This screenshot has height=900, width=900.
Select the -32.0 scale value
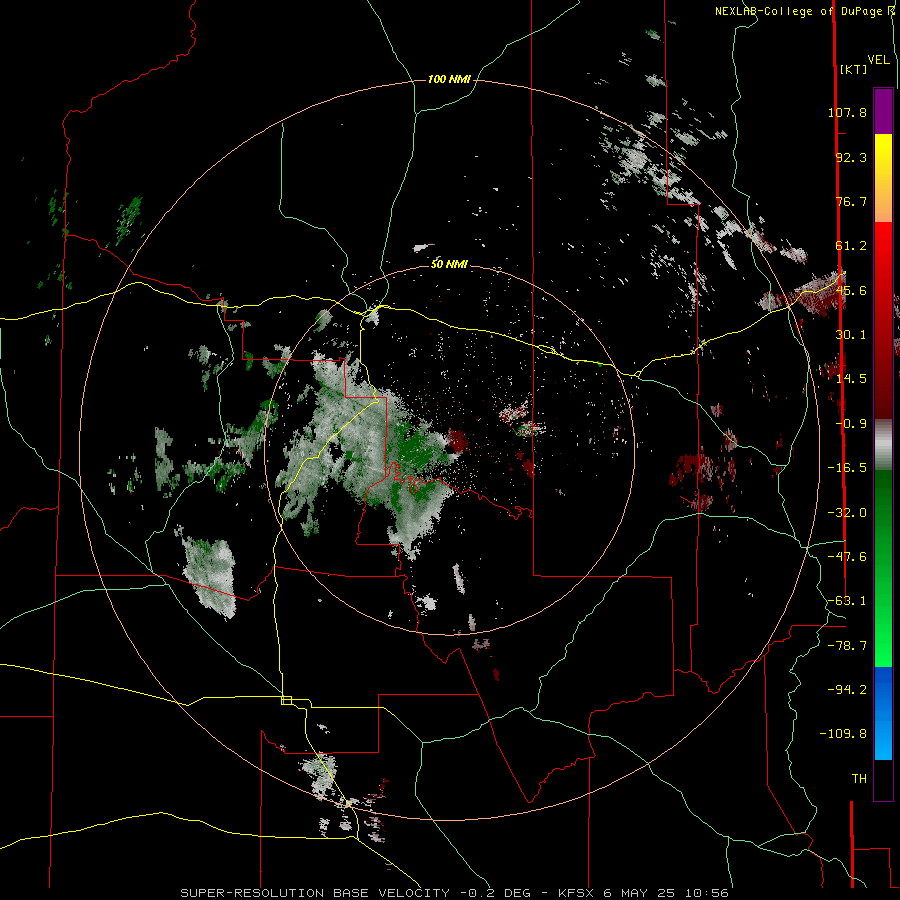[x=847, y=513]
